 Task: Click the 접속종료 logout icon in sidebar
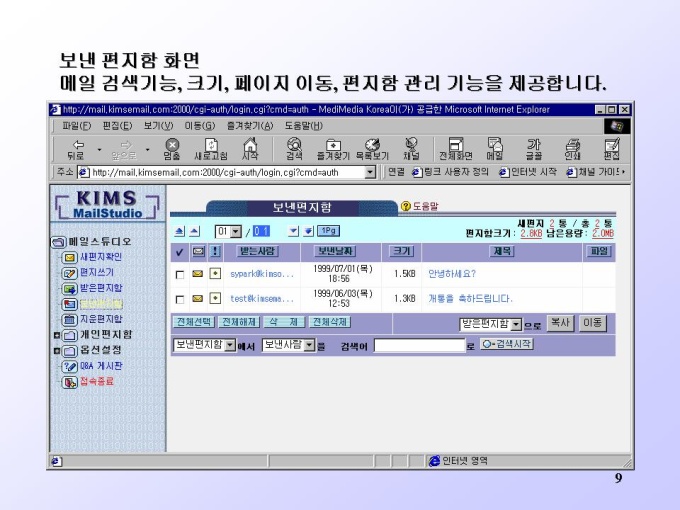[69, 382]
